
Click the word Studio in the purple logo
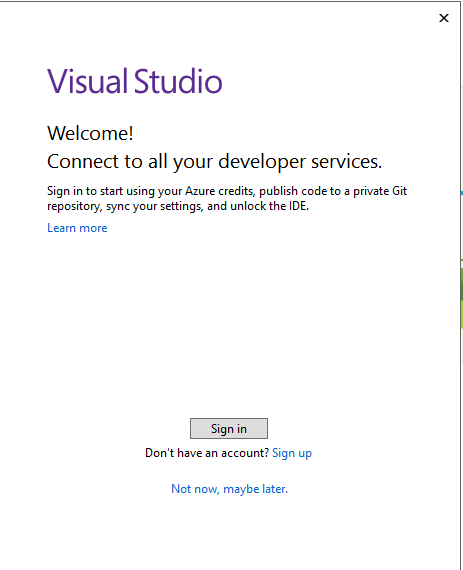point(178,81)
